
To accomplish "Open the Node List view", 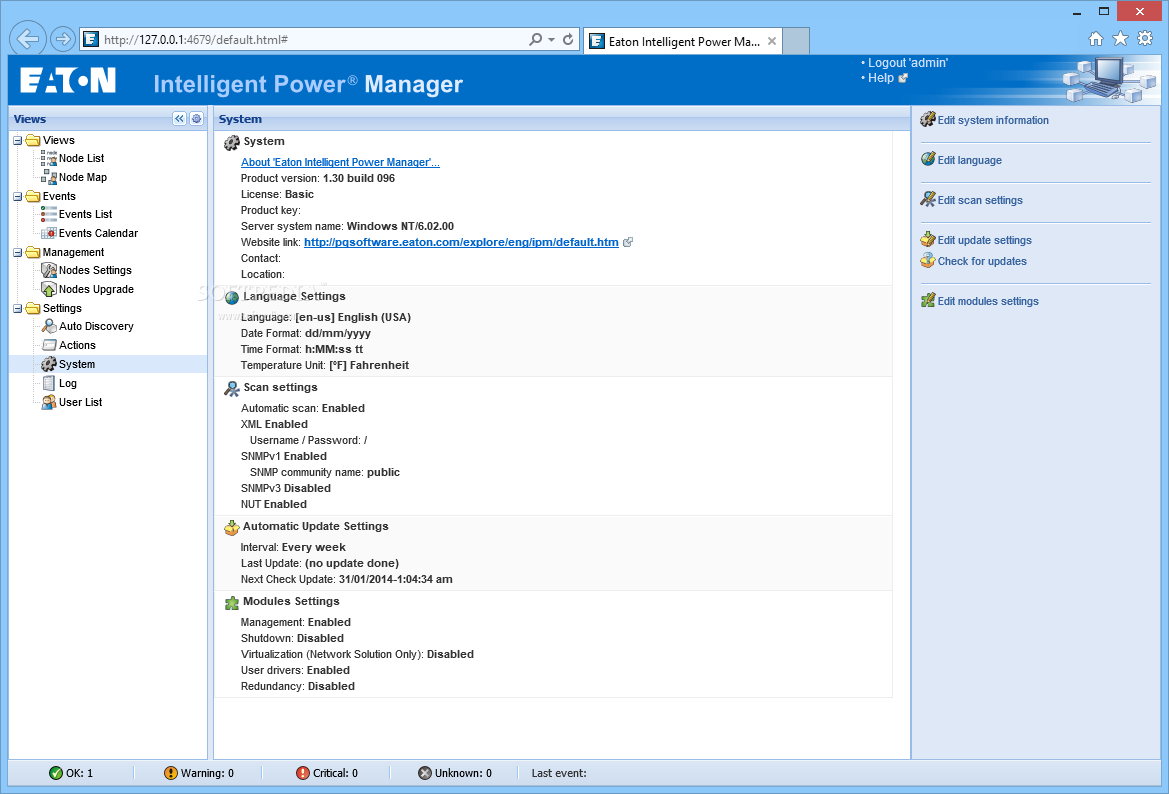I will click(81, 158).
